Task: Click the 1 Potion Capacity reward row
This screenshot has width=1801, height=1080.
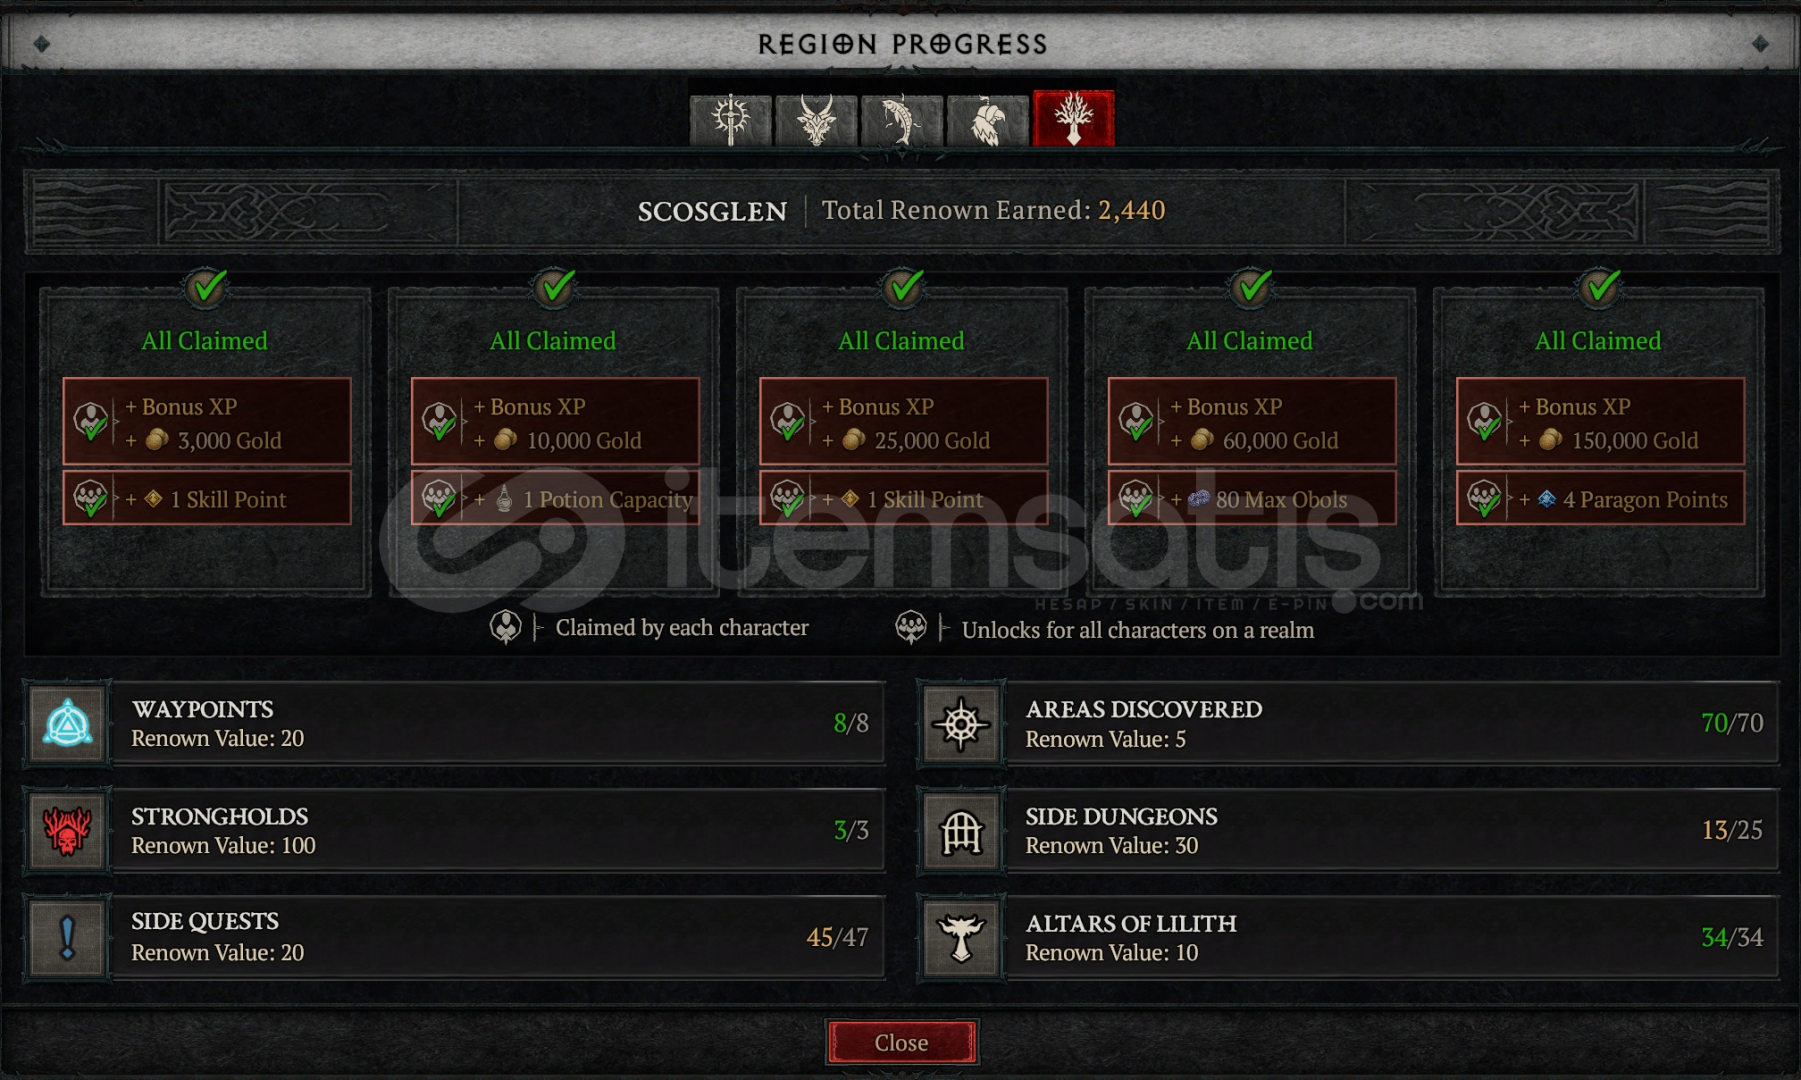Action: point(555,498)
